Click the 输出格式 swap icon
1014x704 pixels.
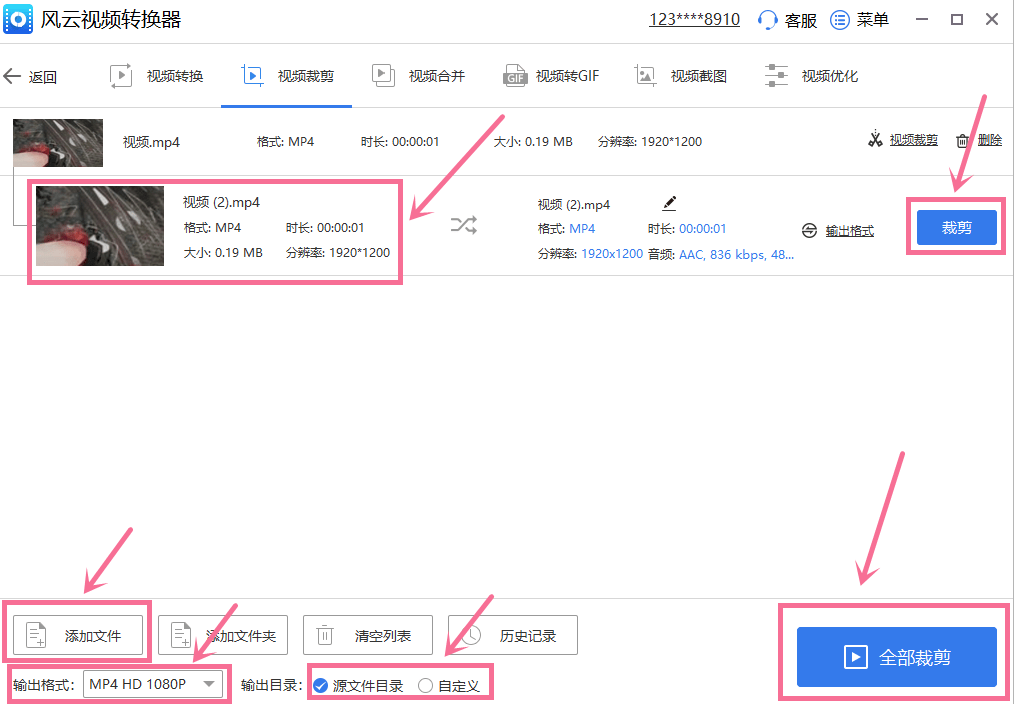pos(809,230)
